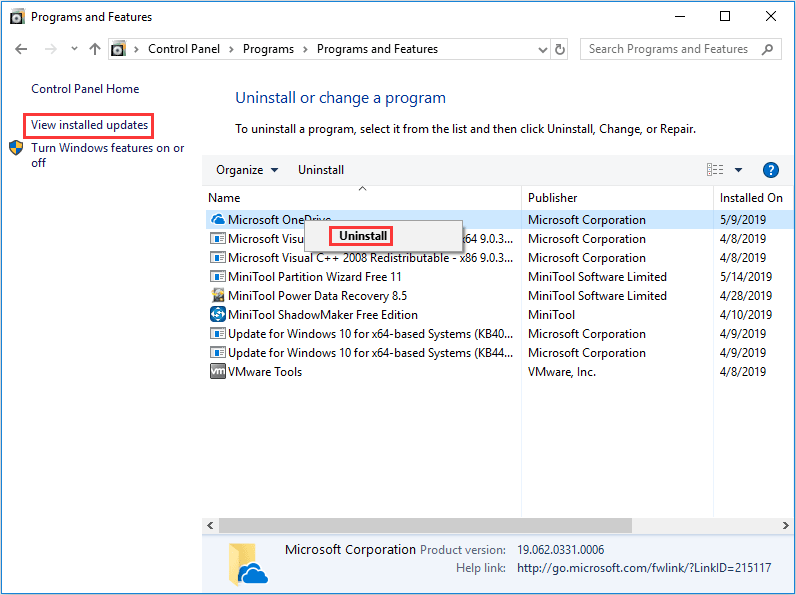Expand the view options dropdown arrow

pos(738,170)
